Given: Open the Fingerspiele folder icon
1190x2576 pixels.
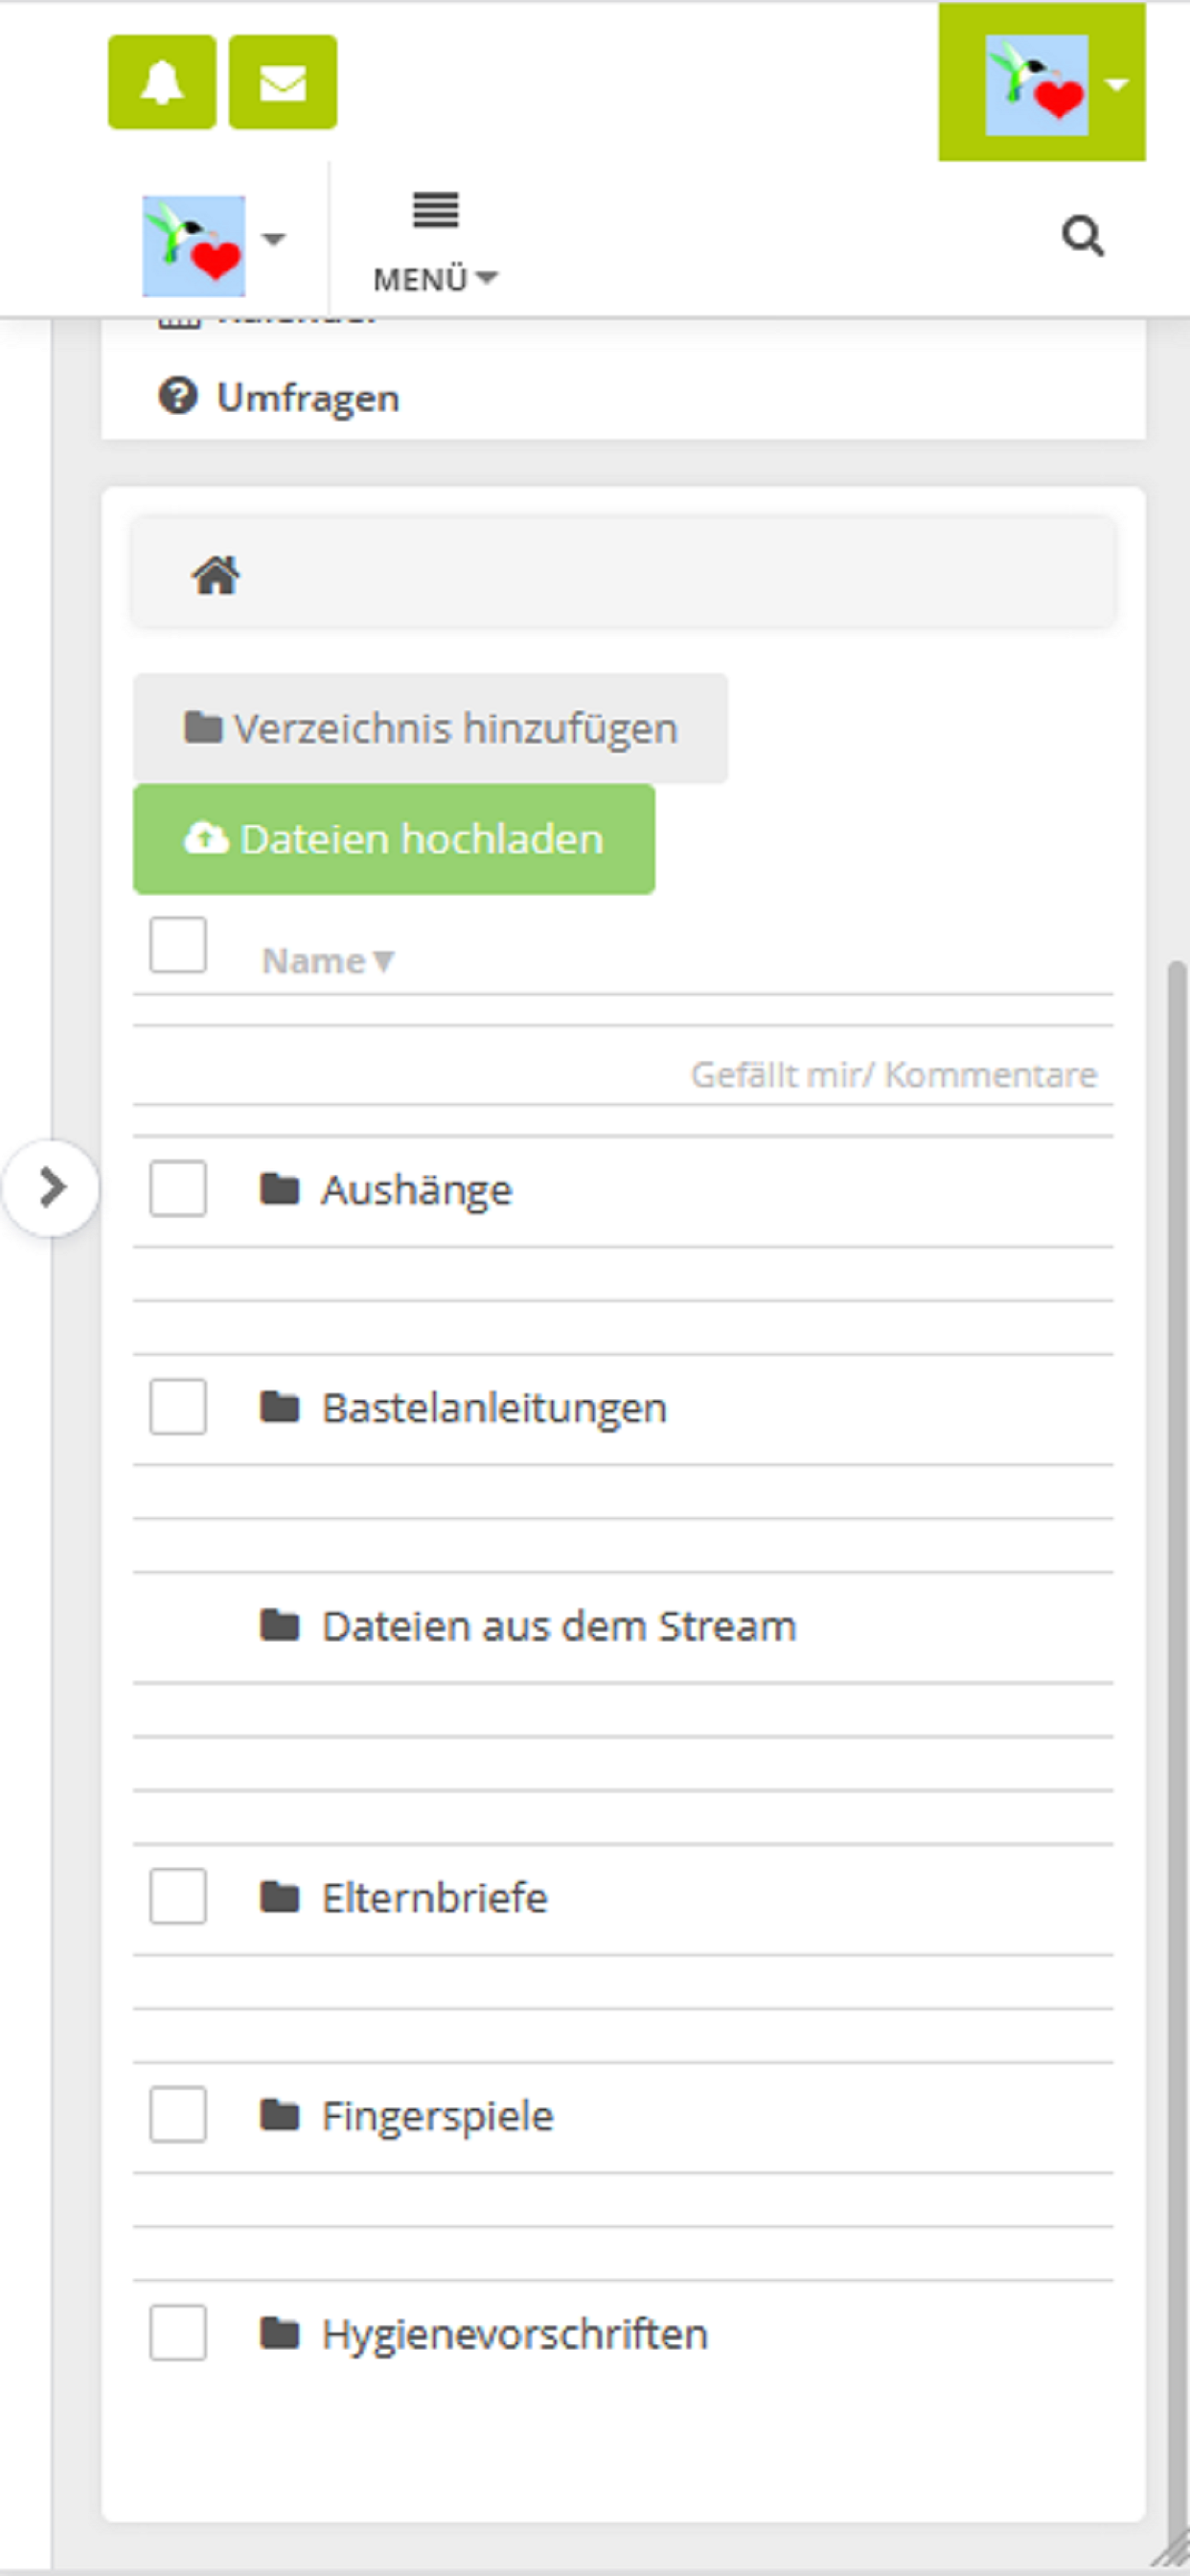Looking at the screenshot, I should pyautogui.click(x=280, y=2114).
